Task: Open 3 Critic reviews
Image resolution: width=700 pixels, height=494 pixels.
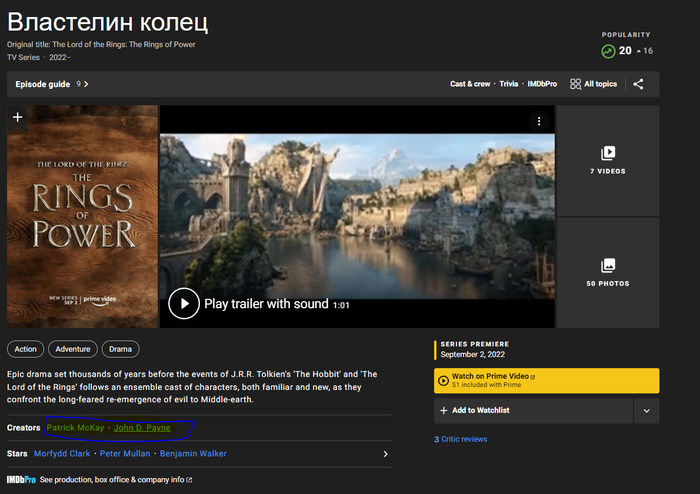Action: [x=461, y=439]
